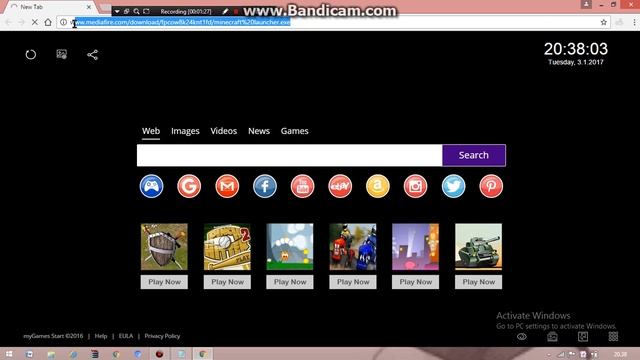Open the Privacy Policy footer link
The image size is (640, 360).
[x=162, y=336]
